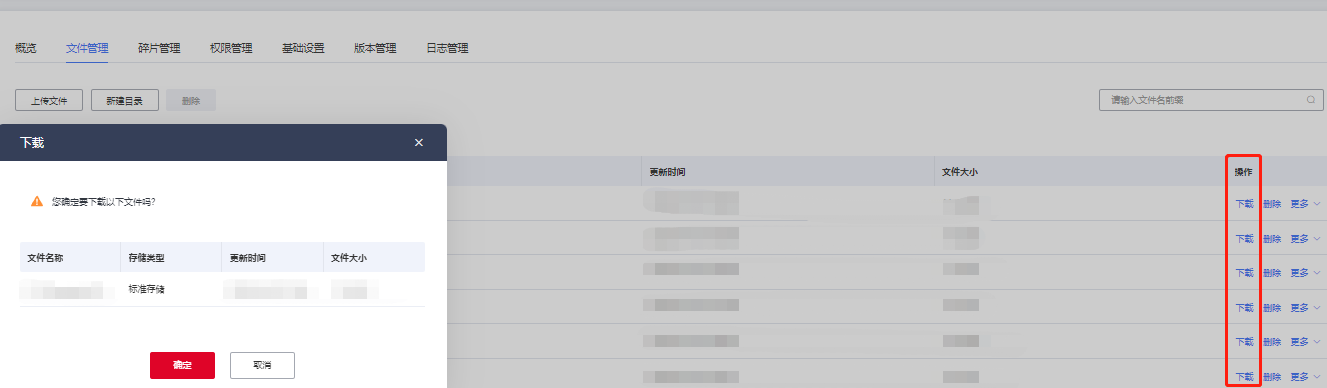Expand 更多 dropdown in third file row
This screenshot has height=388, width=1327.
[1305, 273]
